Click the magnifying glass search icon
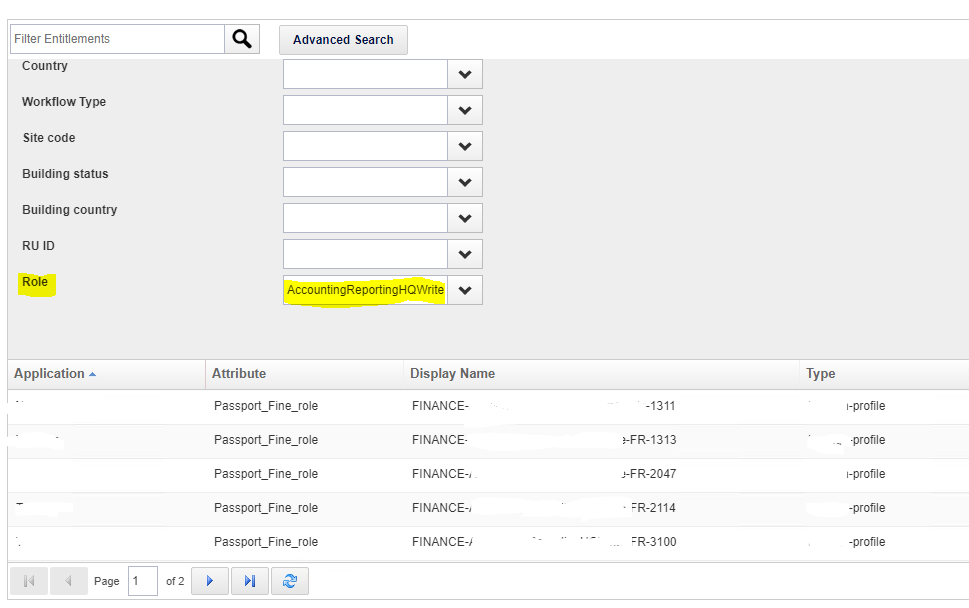969x608 pixels. tap(242, 39)
